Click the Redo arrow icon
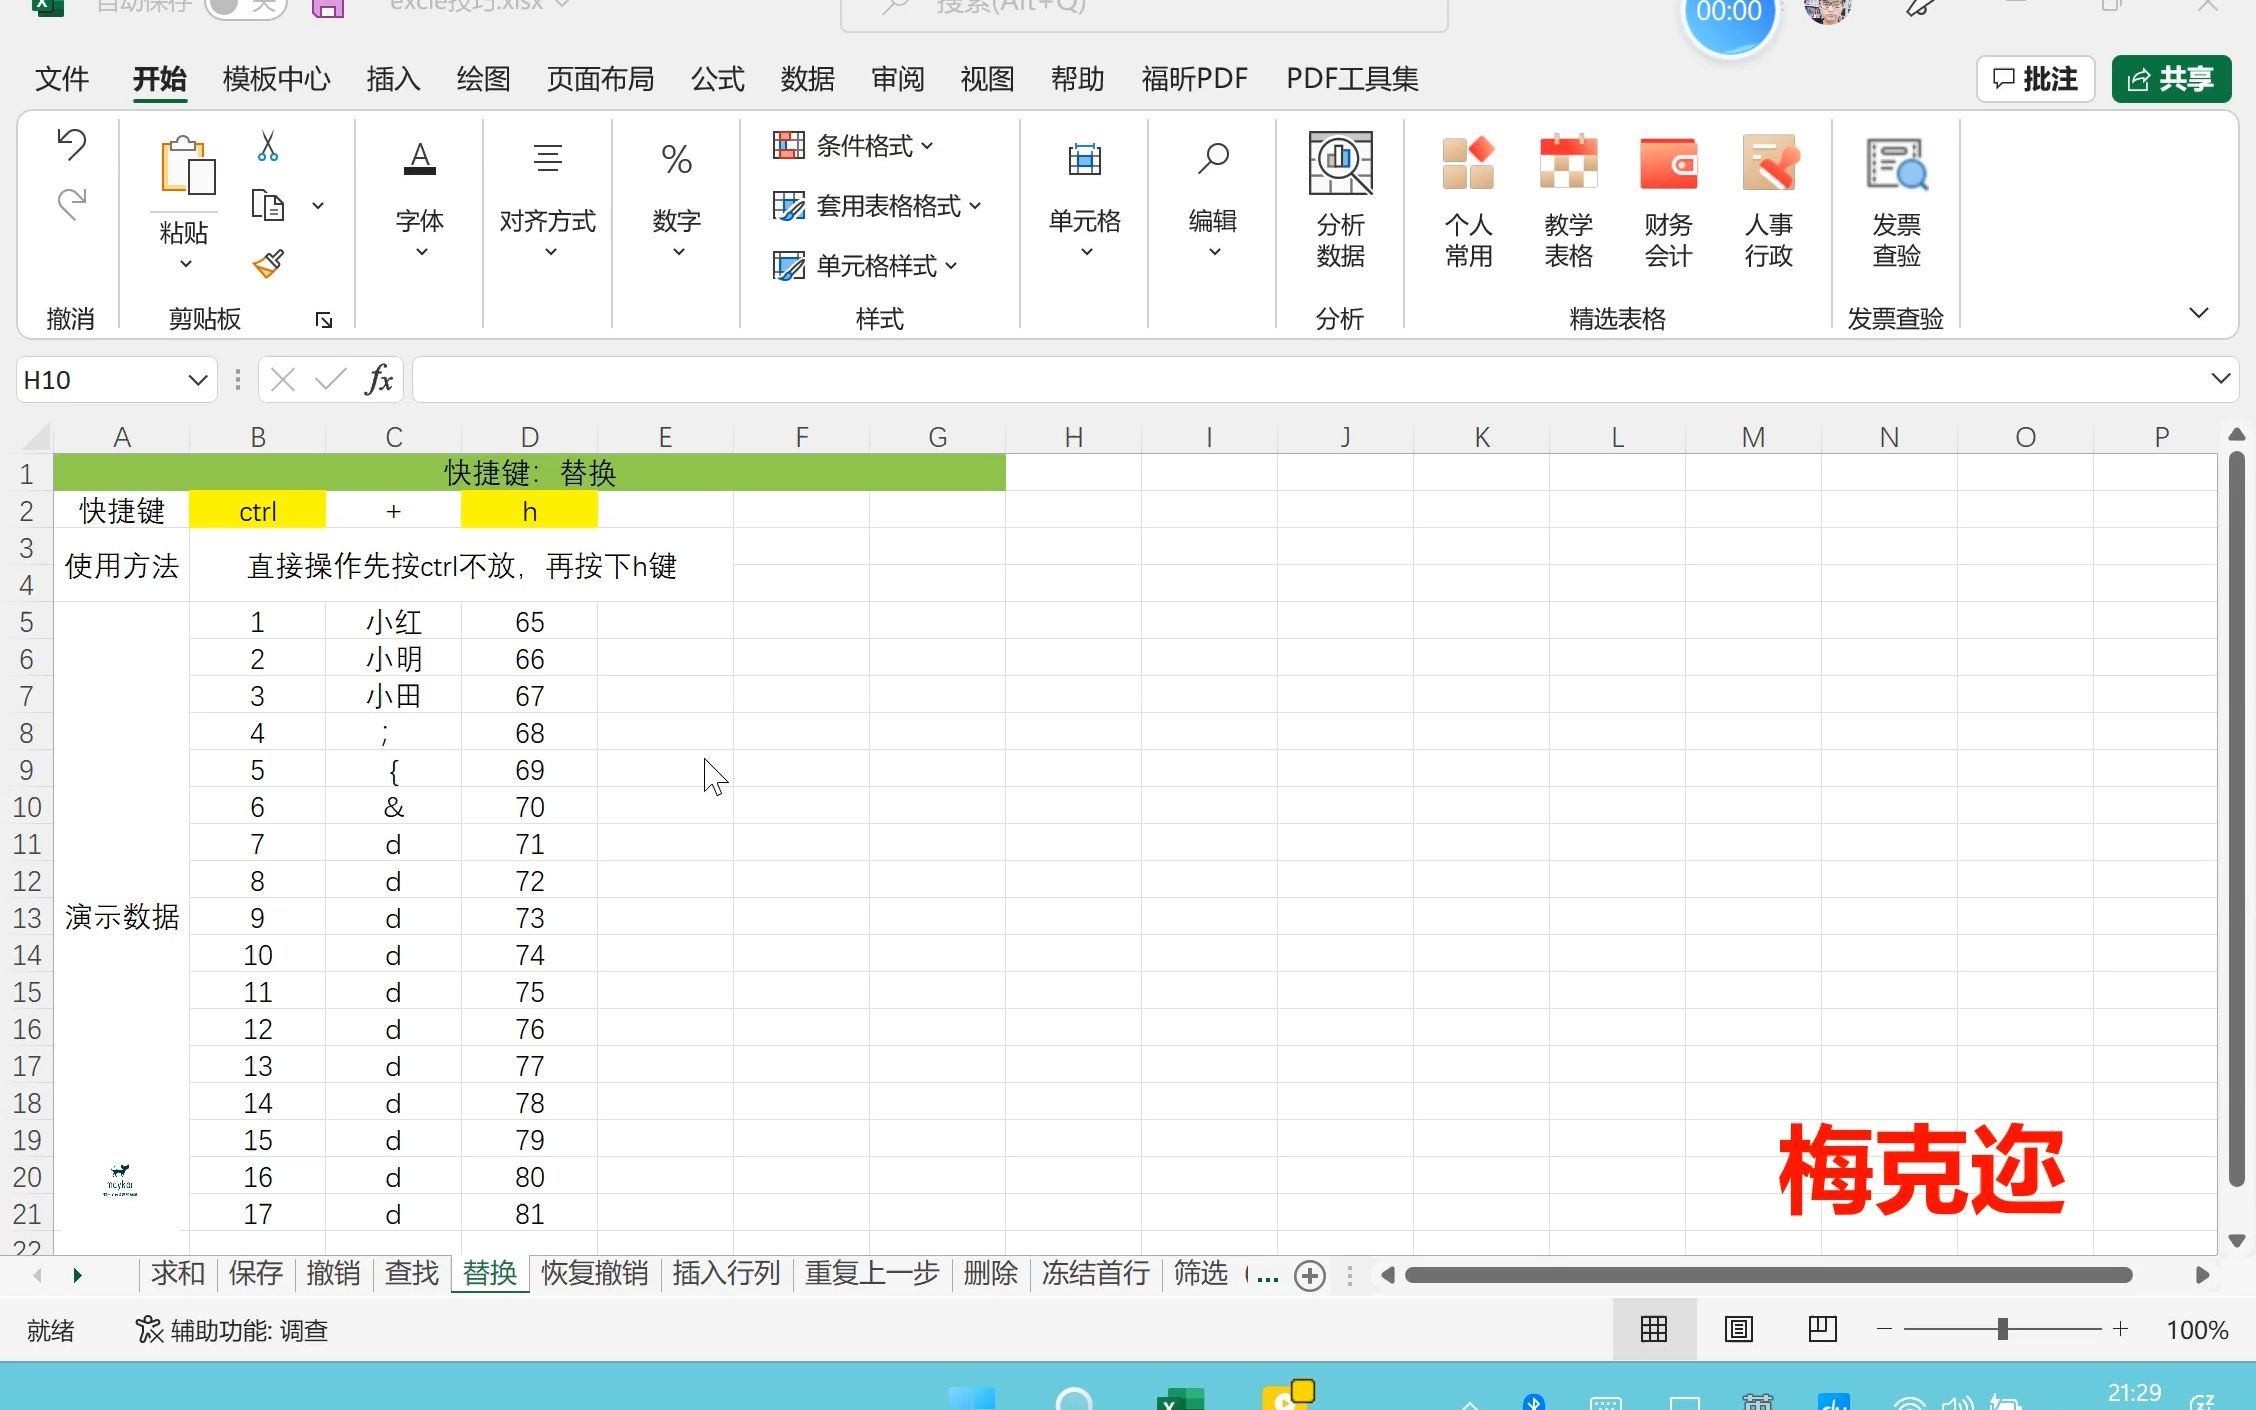The width and height of the screenshot is (2256, 1410). click(x=71, y=204)
